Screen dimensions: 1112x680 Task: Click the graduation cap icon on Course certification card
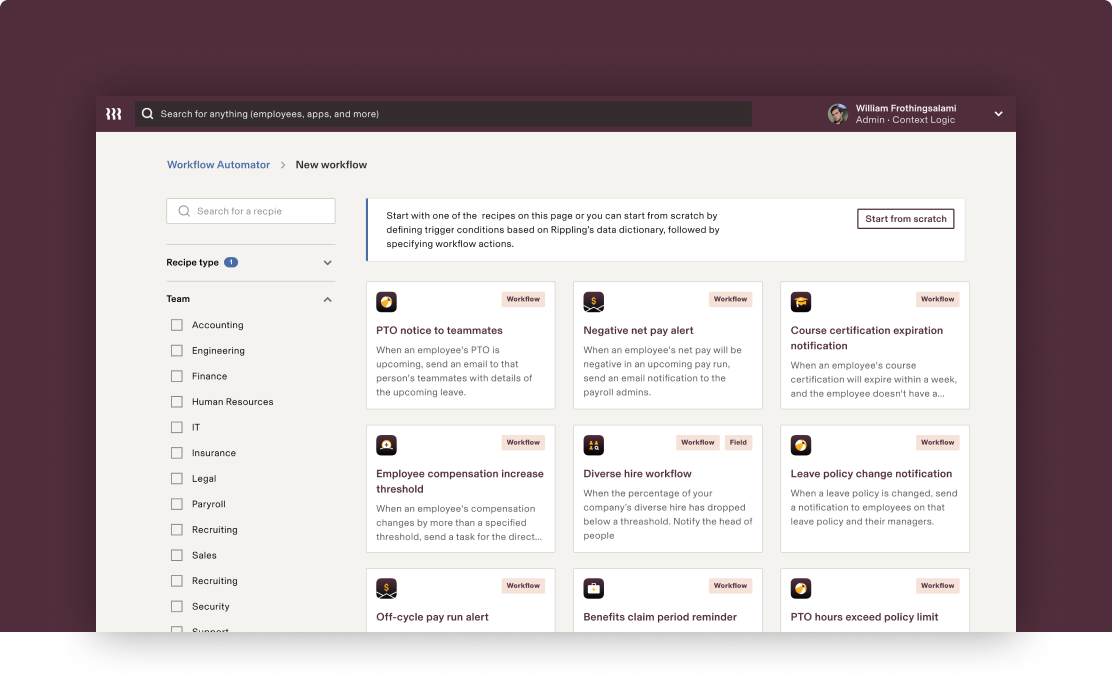coord(800,301)
